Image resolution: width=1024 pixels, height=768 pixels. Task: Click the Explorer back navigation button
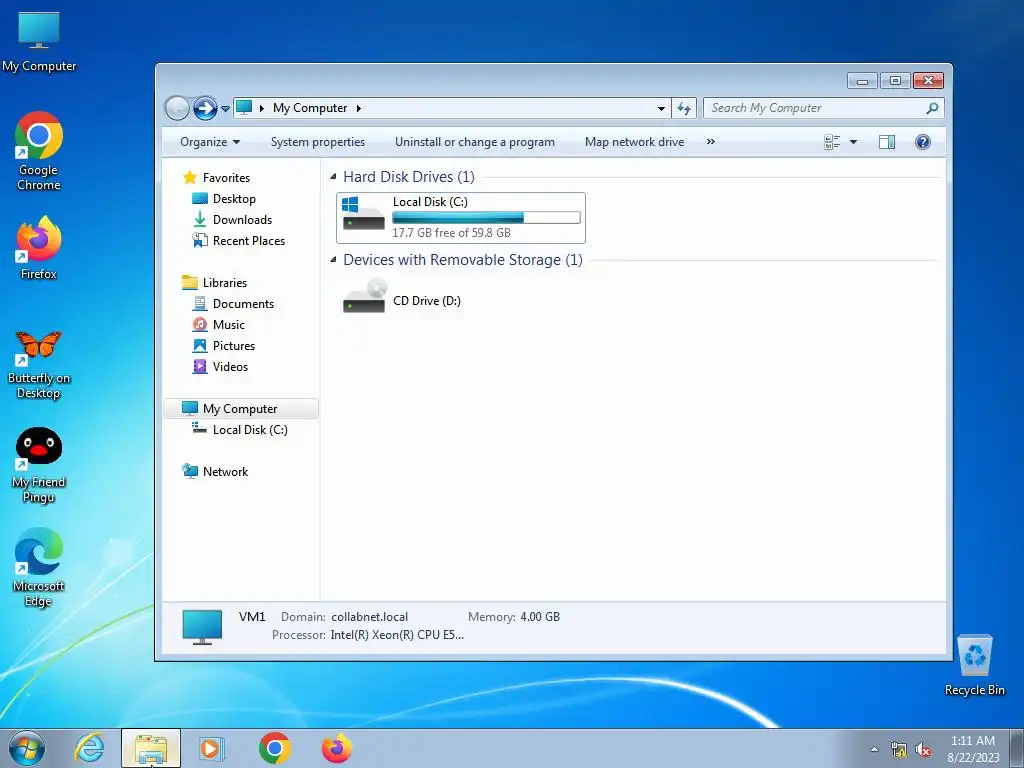(176, 108)
